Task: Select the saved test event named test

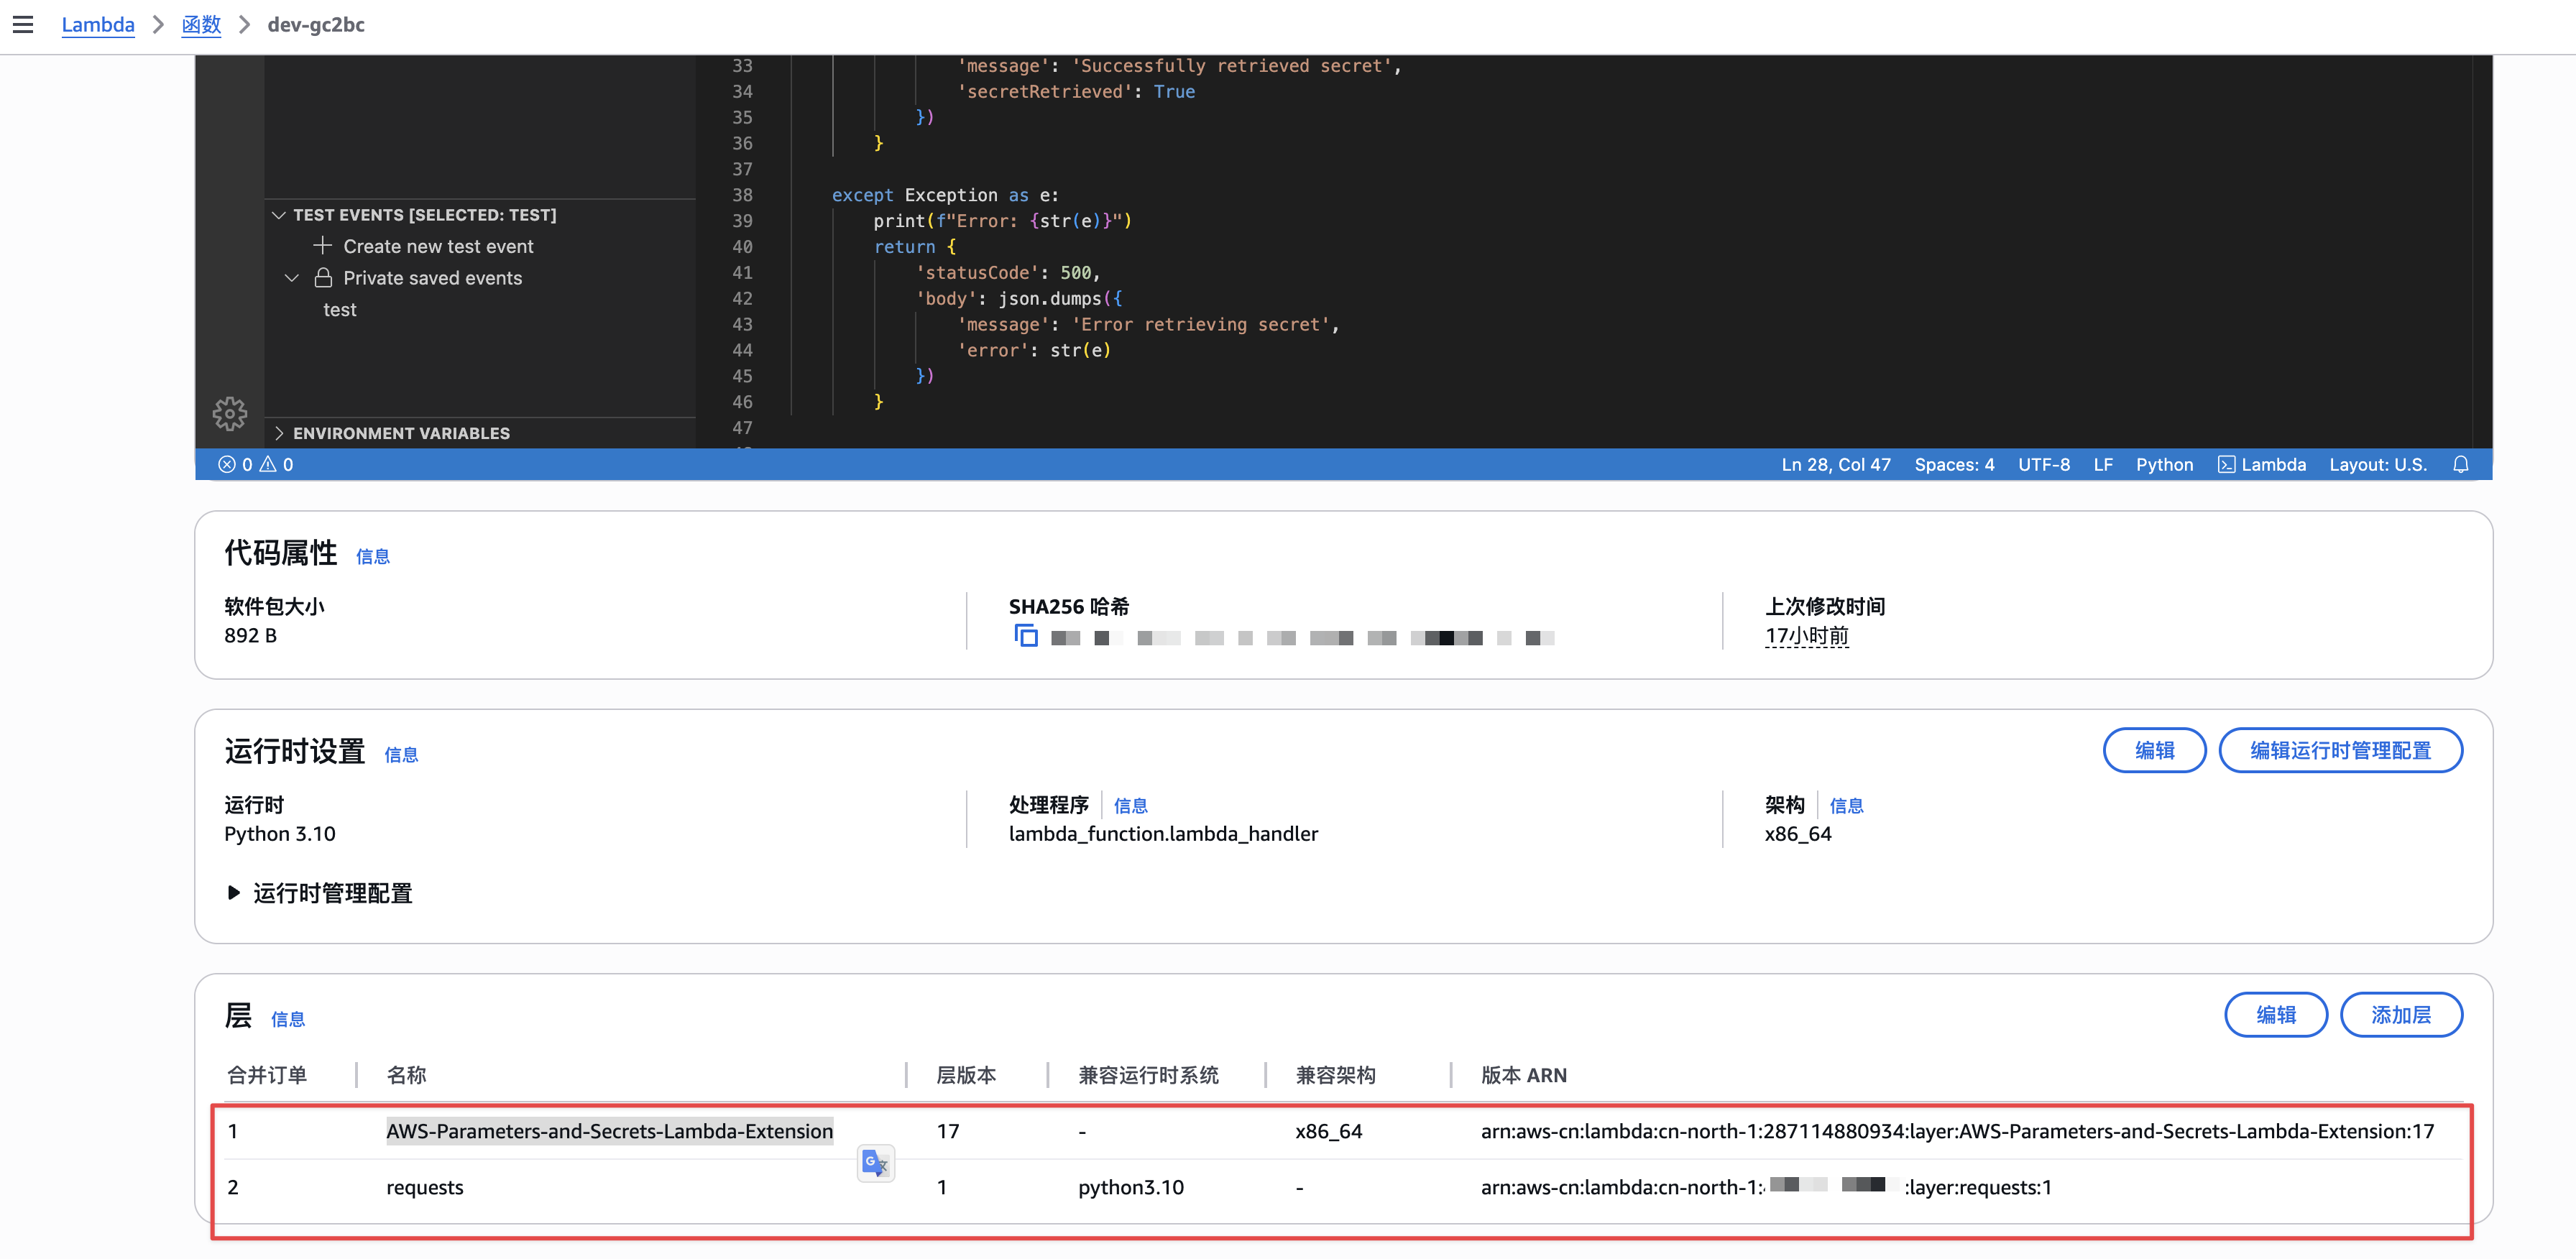Action: (x=340, y=310)
